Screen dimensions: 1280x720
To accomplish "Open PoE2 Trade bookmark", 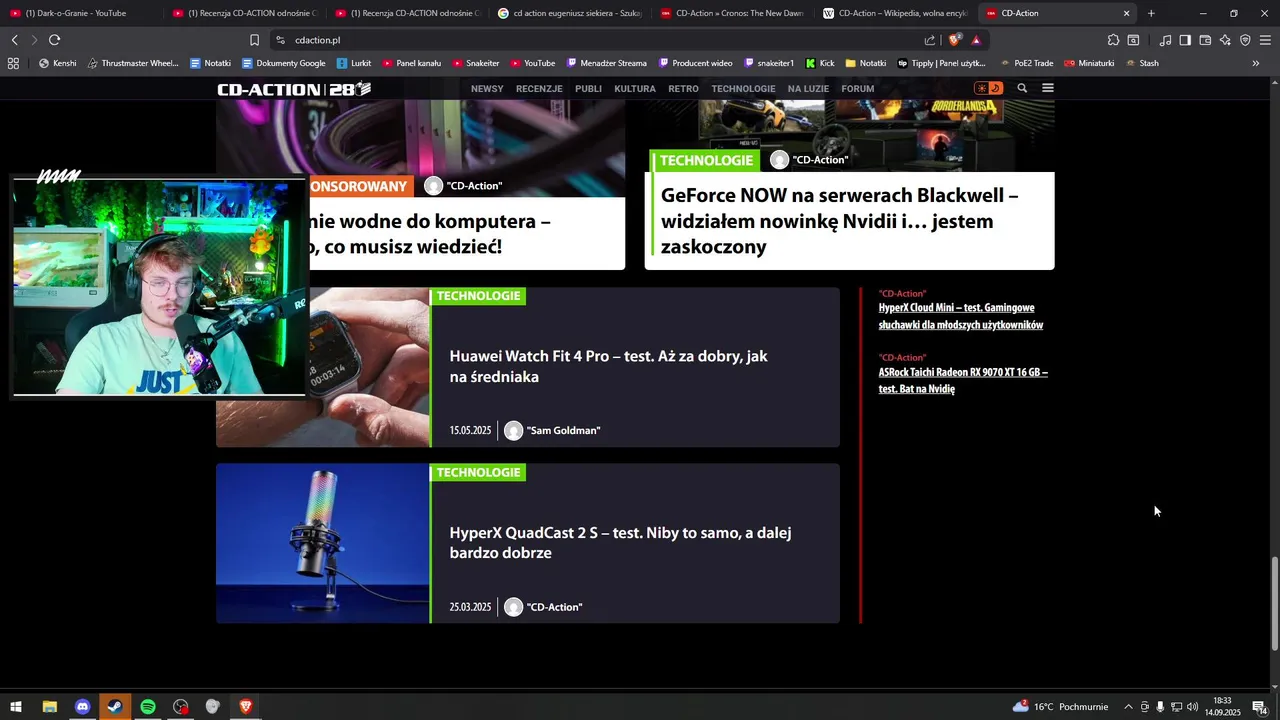I will click(1026, 63).
